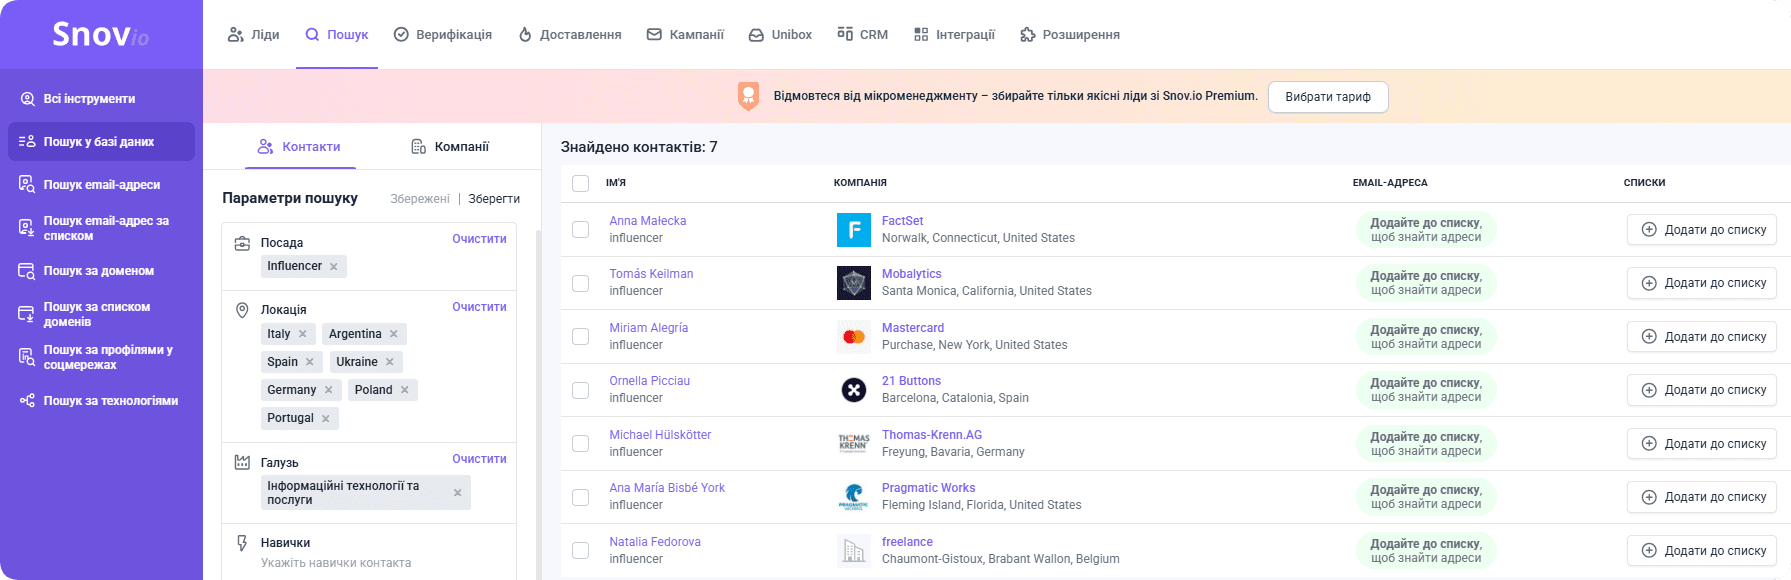This screenshot has width=1791, height=580.
Task: Click the Mastercard company logo
Action: click(854, 337)
